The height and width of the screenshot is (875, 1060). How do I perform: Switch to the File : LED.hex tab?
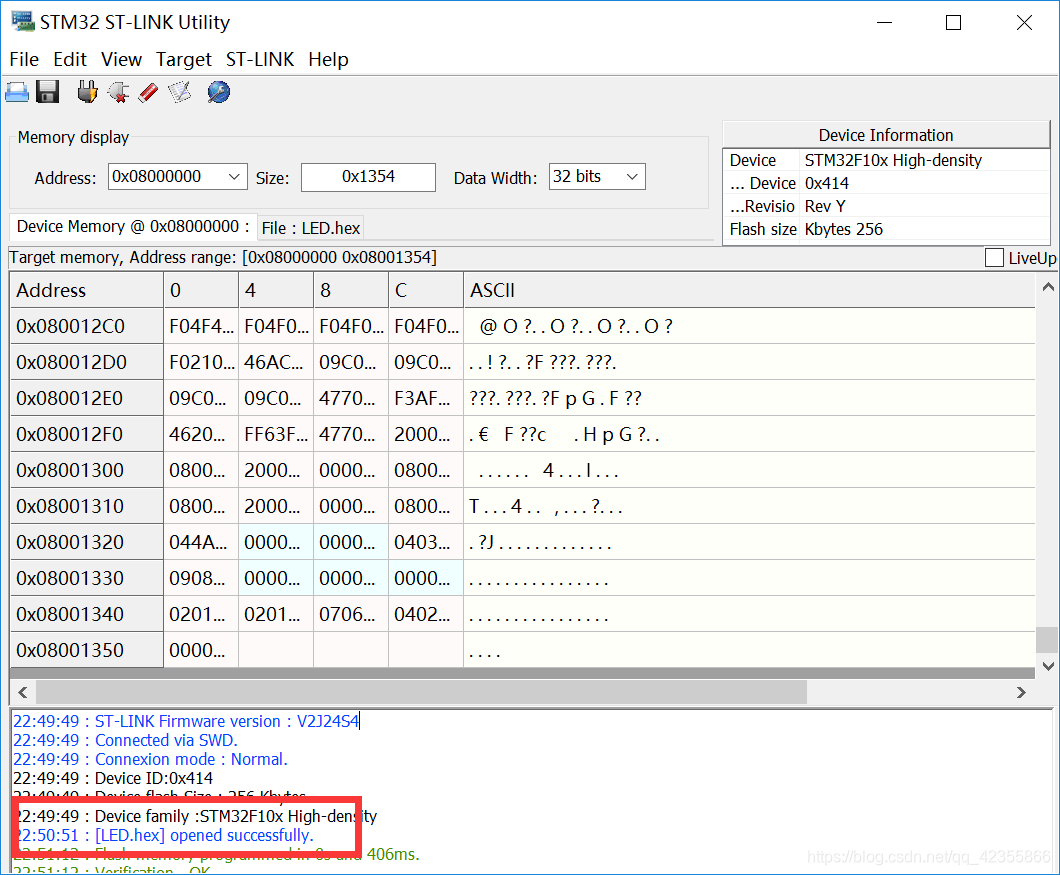(x=311, y=229)
